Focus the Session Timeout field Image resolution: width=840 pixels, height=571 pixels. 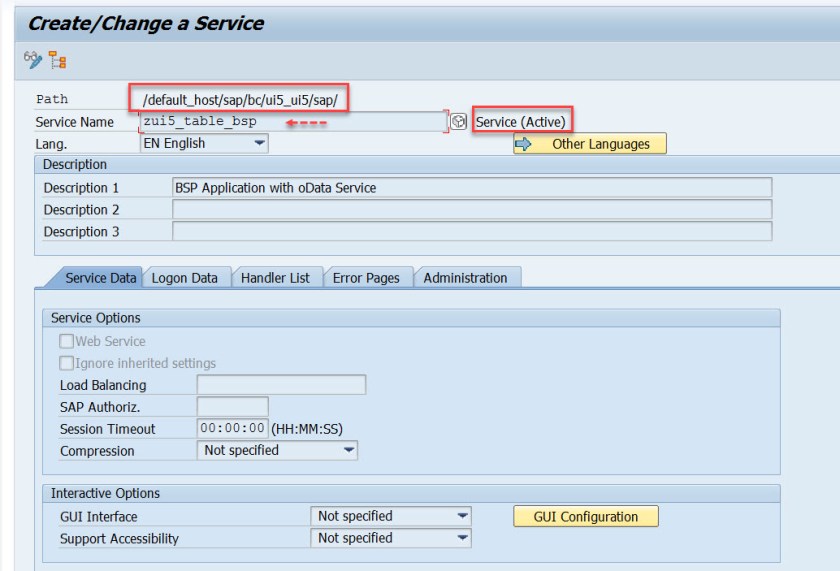pyautogui.click(x=232, y=429)
